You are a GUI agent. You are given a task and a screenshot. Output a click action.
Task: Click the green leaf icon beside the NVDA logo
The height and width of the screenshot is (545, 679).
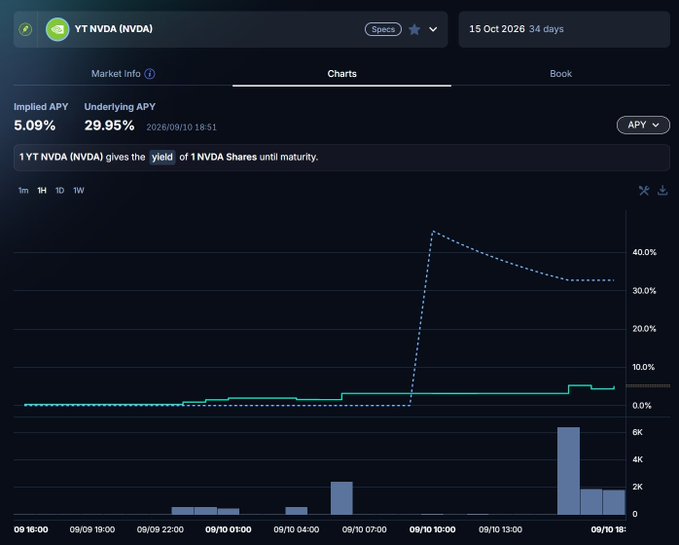point(26,29)
